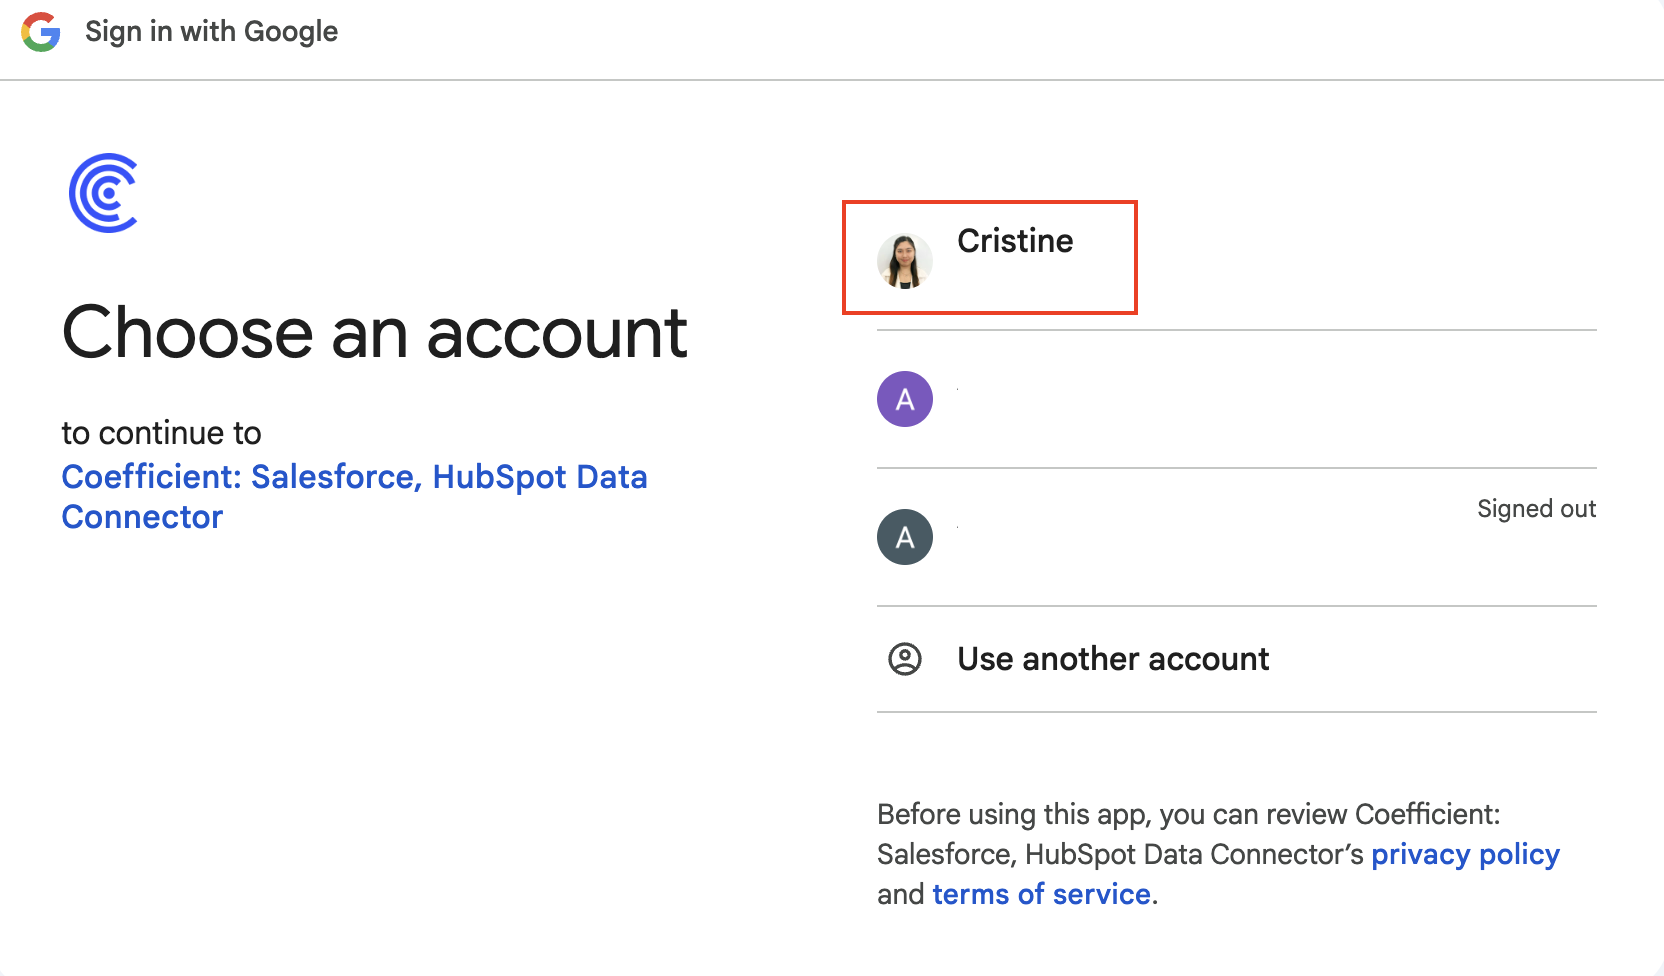Click the Google G logo

(x=41, y=32)
